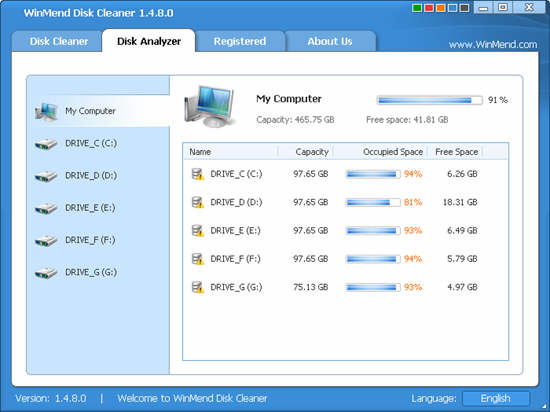Click the DRIVE_F (F:) sidebar drive icon

46,241
